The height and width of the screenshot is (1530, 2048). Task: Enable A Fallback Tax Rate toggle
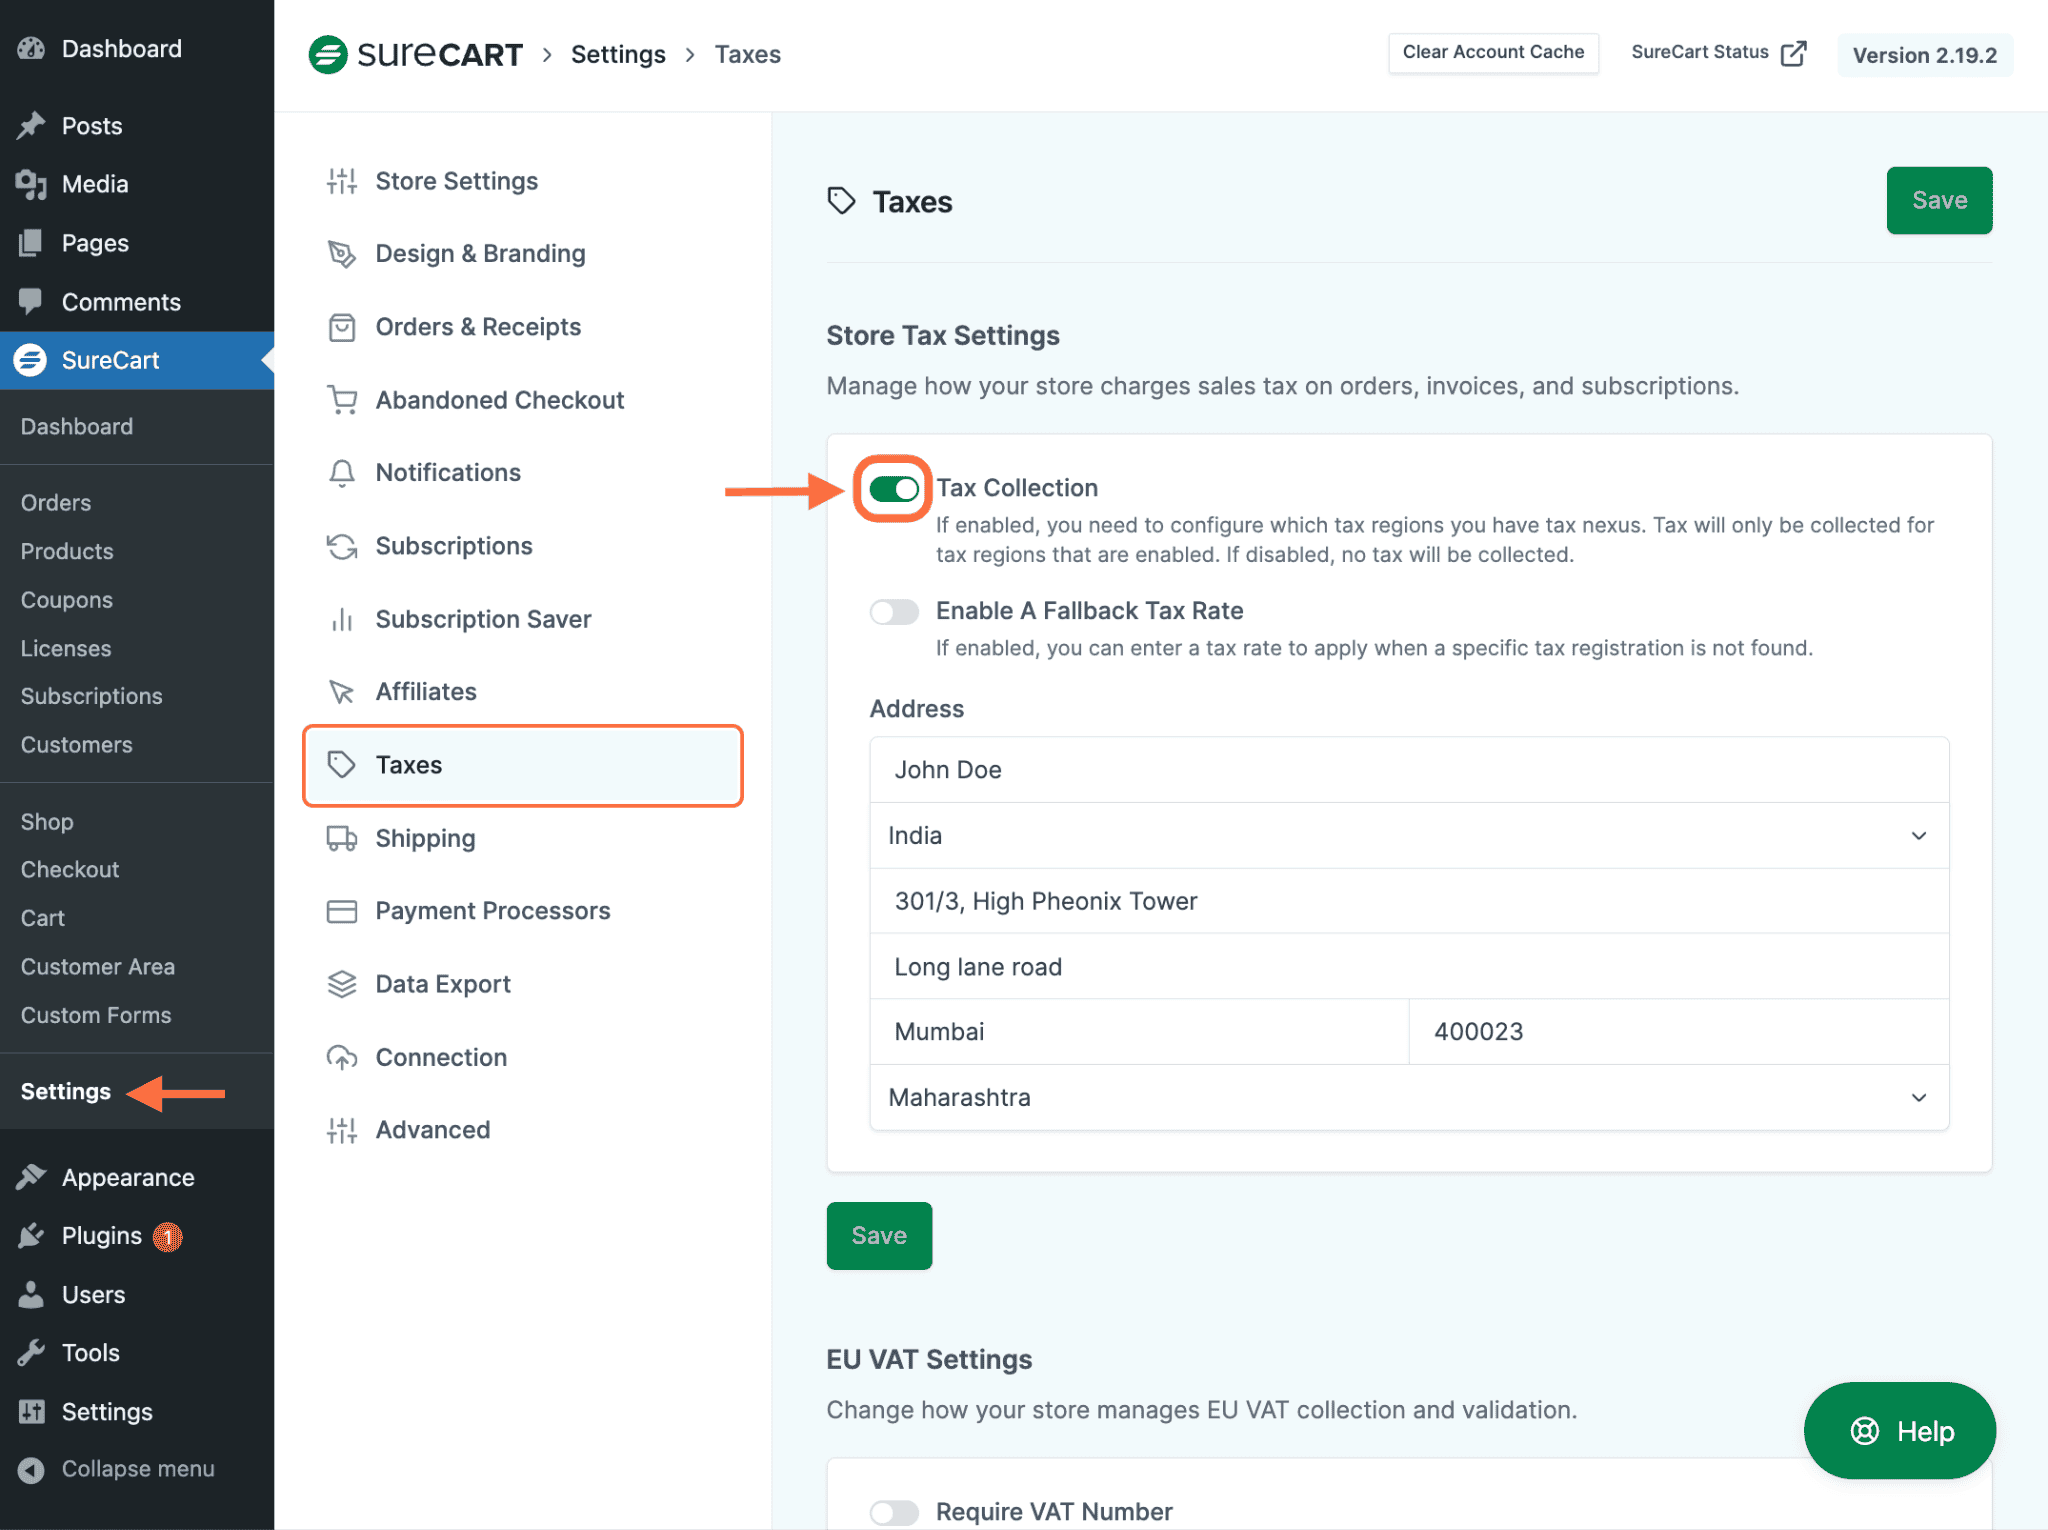coord(894,611)
